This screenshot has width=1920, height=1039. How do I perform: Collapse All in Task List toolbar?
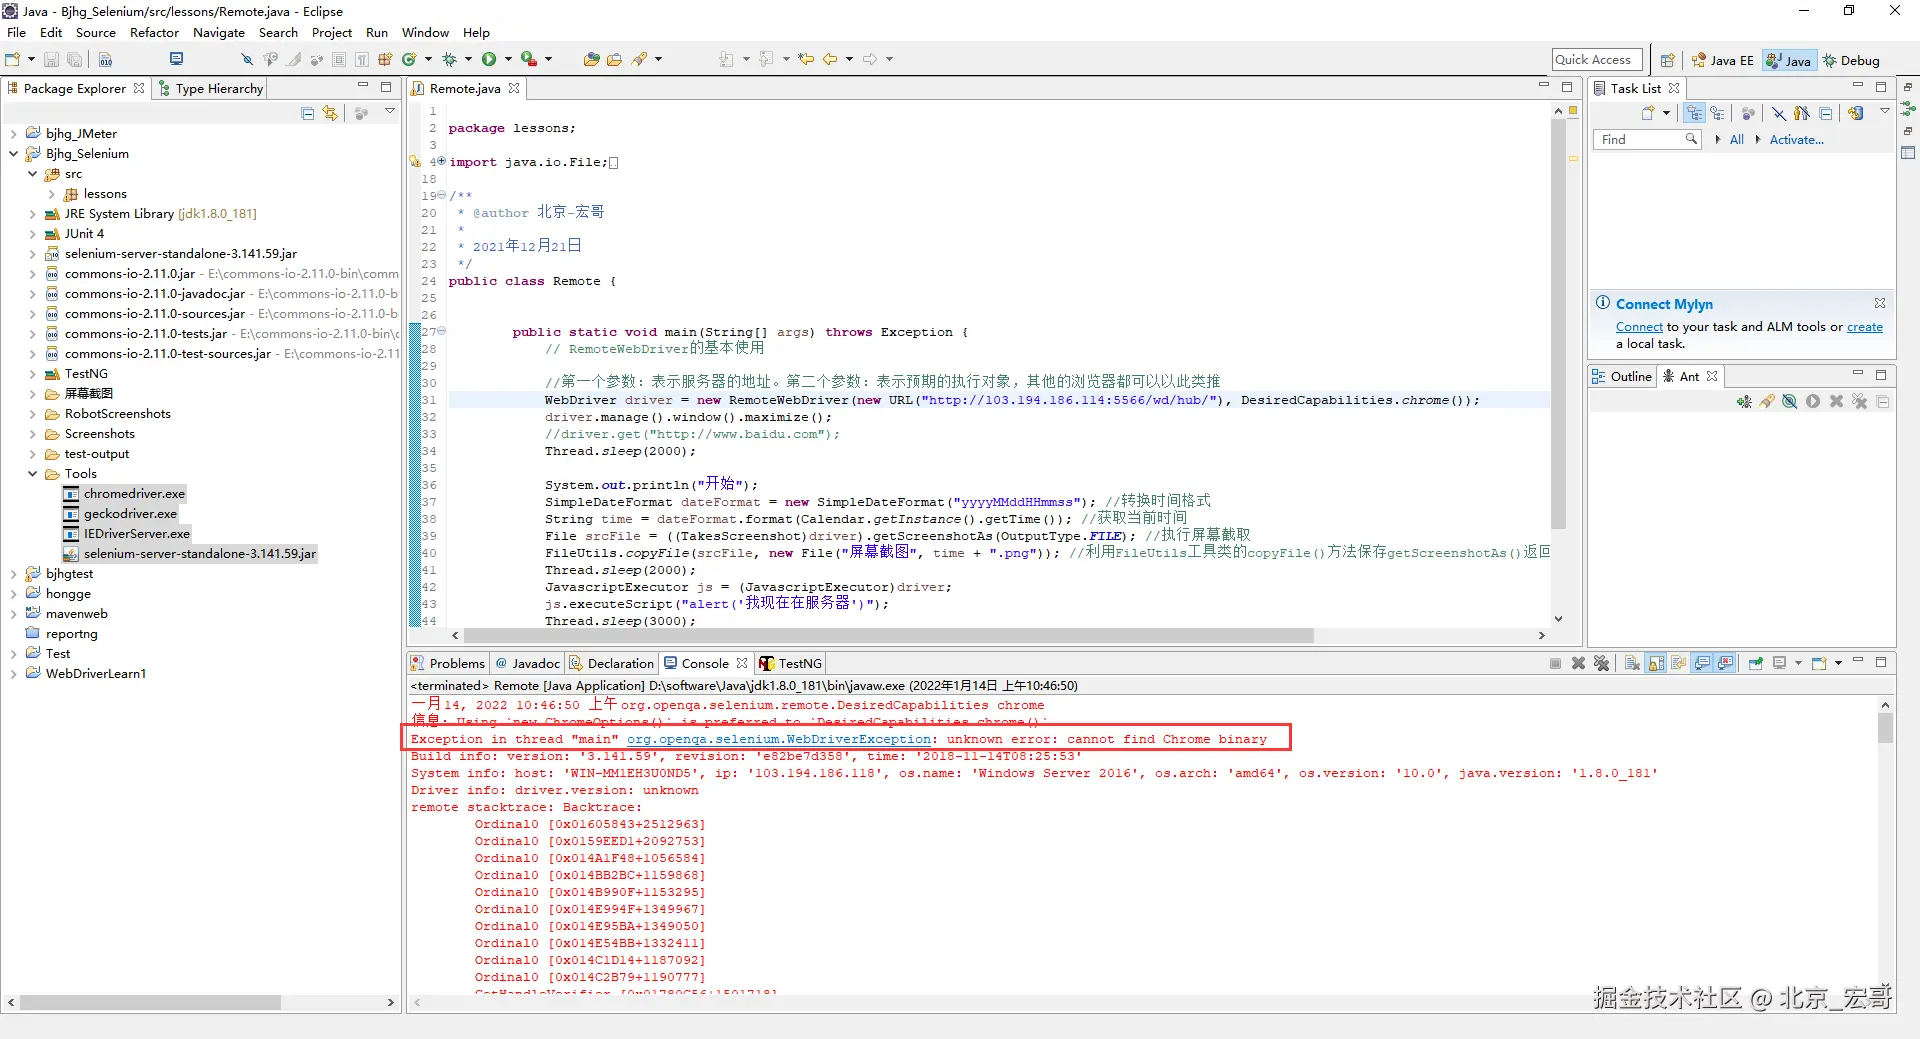[1826, 114]
